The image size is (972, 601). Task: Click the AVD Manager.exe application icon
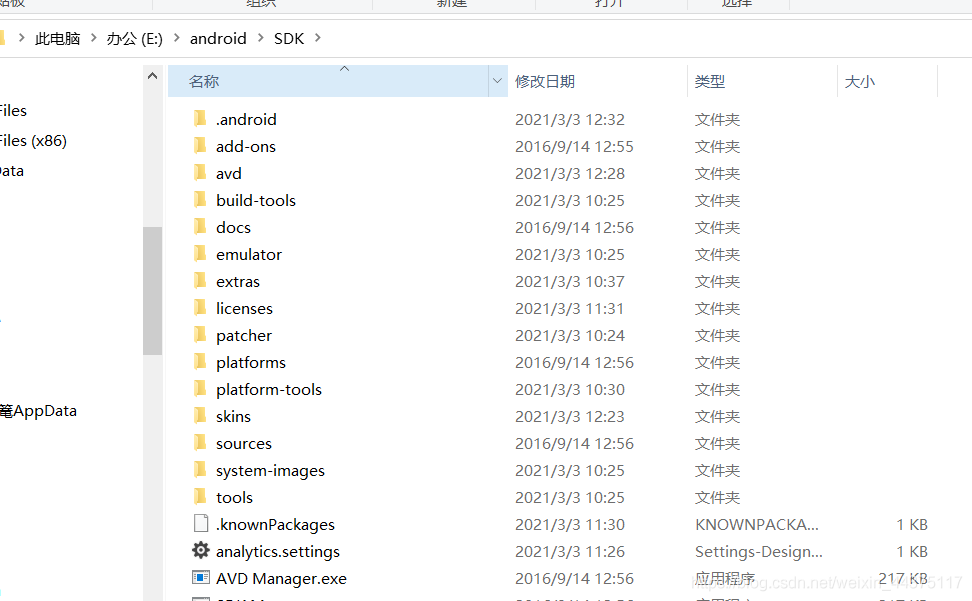coord(201,577)
